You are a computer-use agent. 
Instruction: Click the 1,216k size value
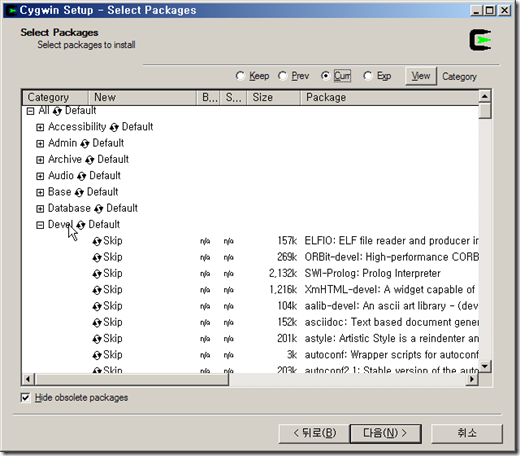283,290
